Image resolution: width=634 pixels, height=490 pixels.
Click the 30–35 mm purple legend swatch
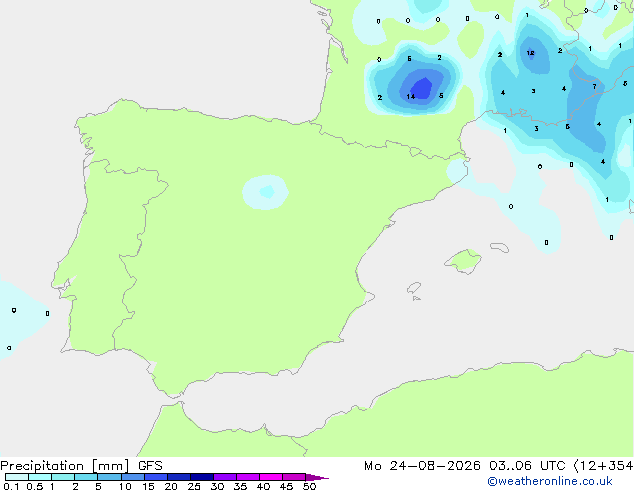click(225, 477)
